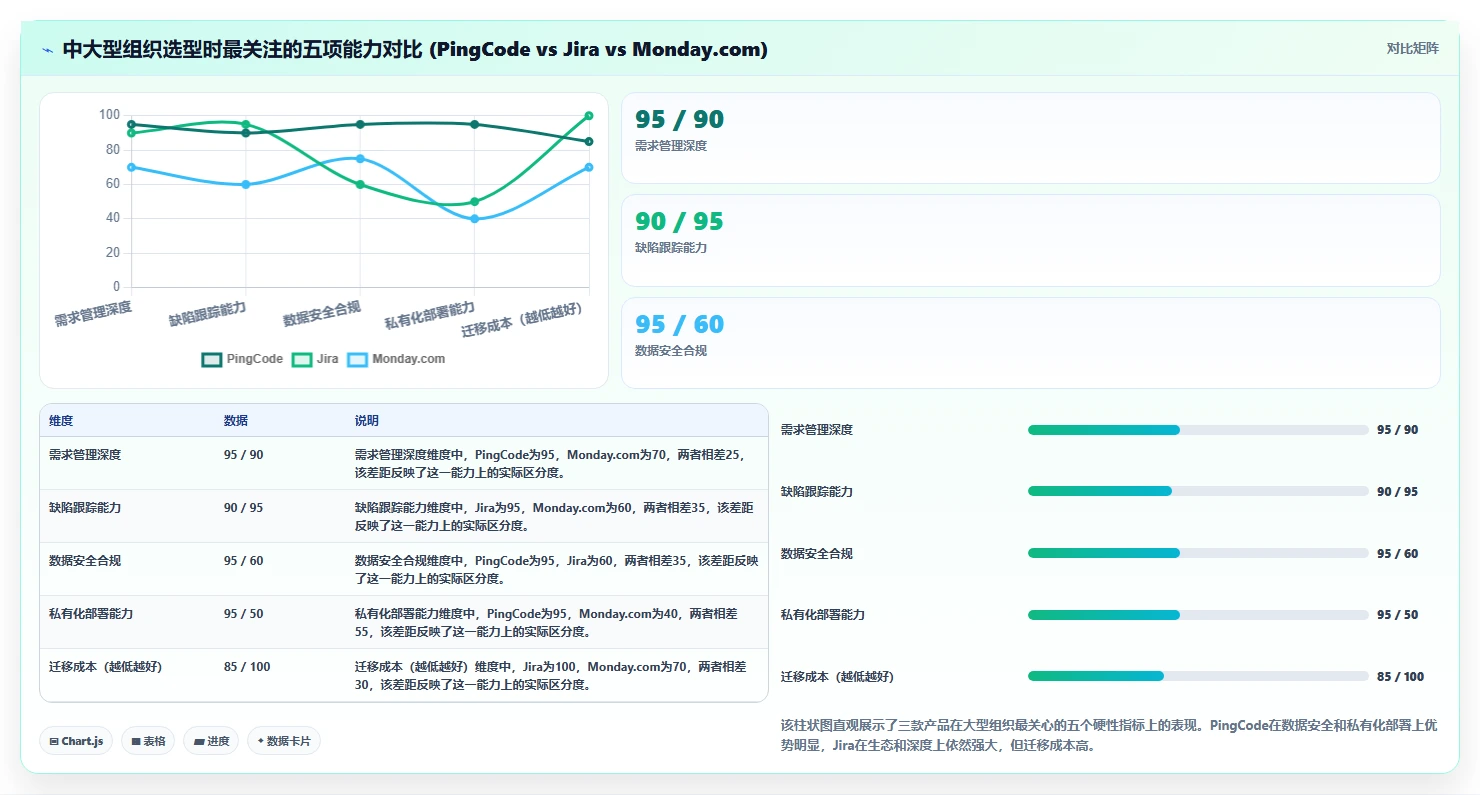Screen dimensions: 1480x795
Task: Select 私有化部署能力 in table's first column
Action: click(x=91, y=614)
